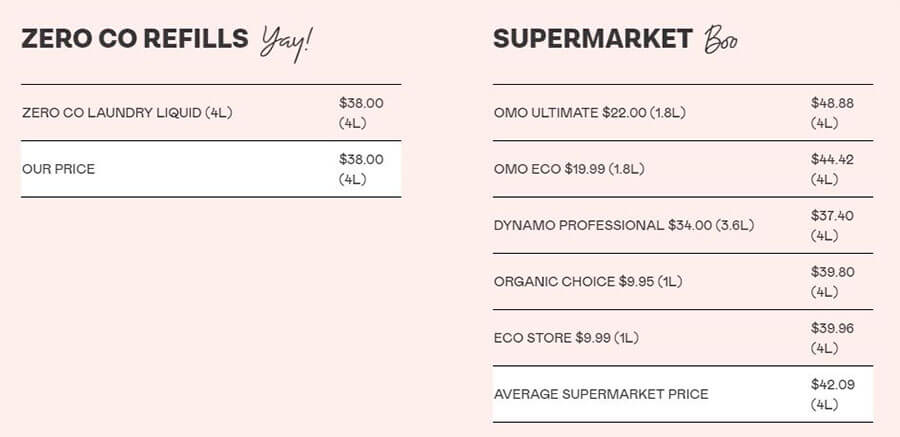The width and height of the screenshot is (900, 437).
Task: Select the OMO ECO $19.99 (1.8L) row
Action: click(x=683, y=169)
